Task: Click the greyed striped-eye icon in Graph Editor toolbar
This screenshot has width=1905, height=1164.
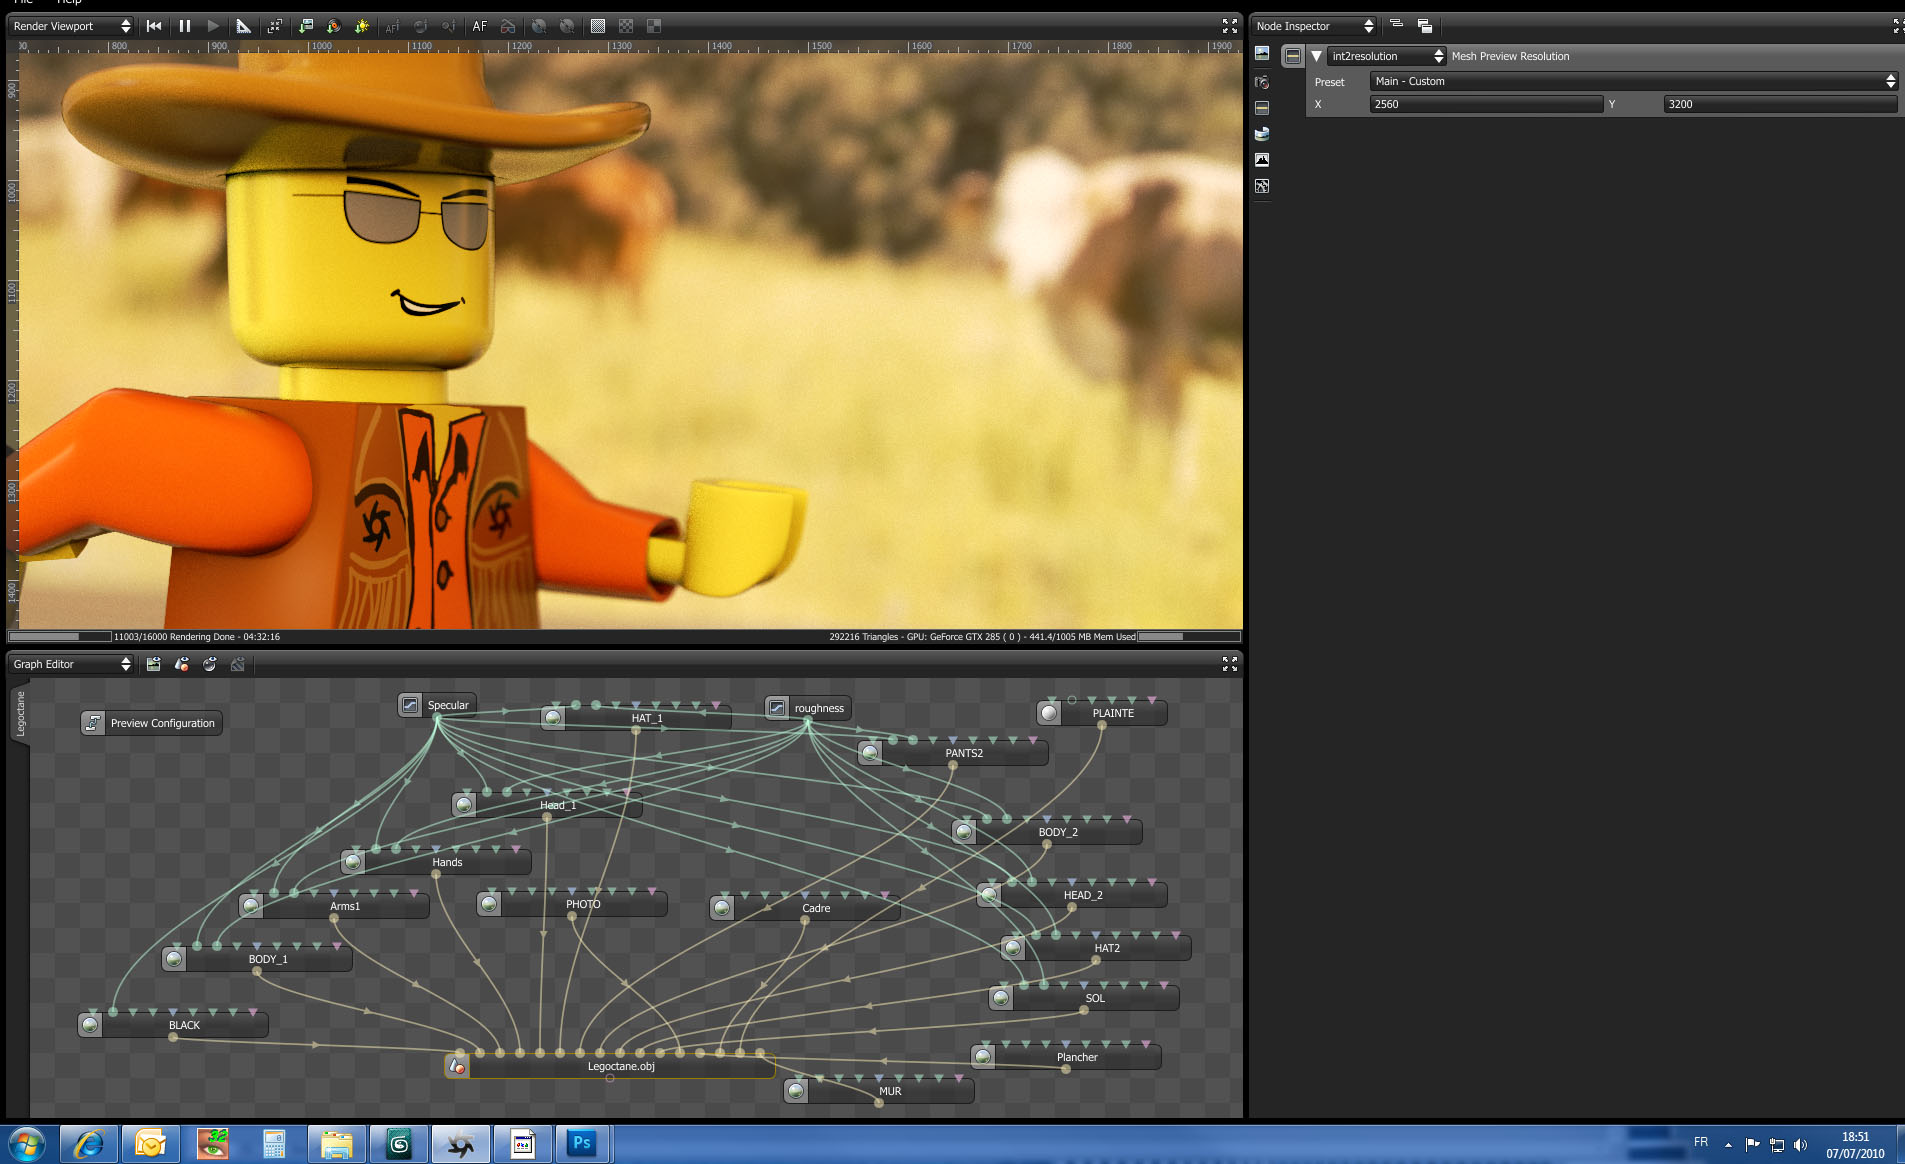Action: [x=238, y=664]
